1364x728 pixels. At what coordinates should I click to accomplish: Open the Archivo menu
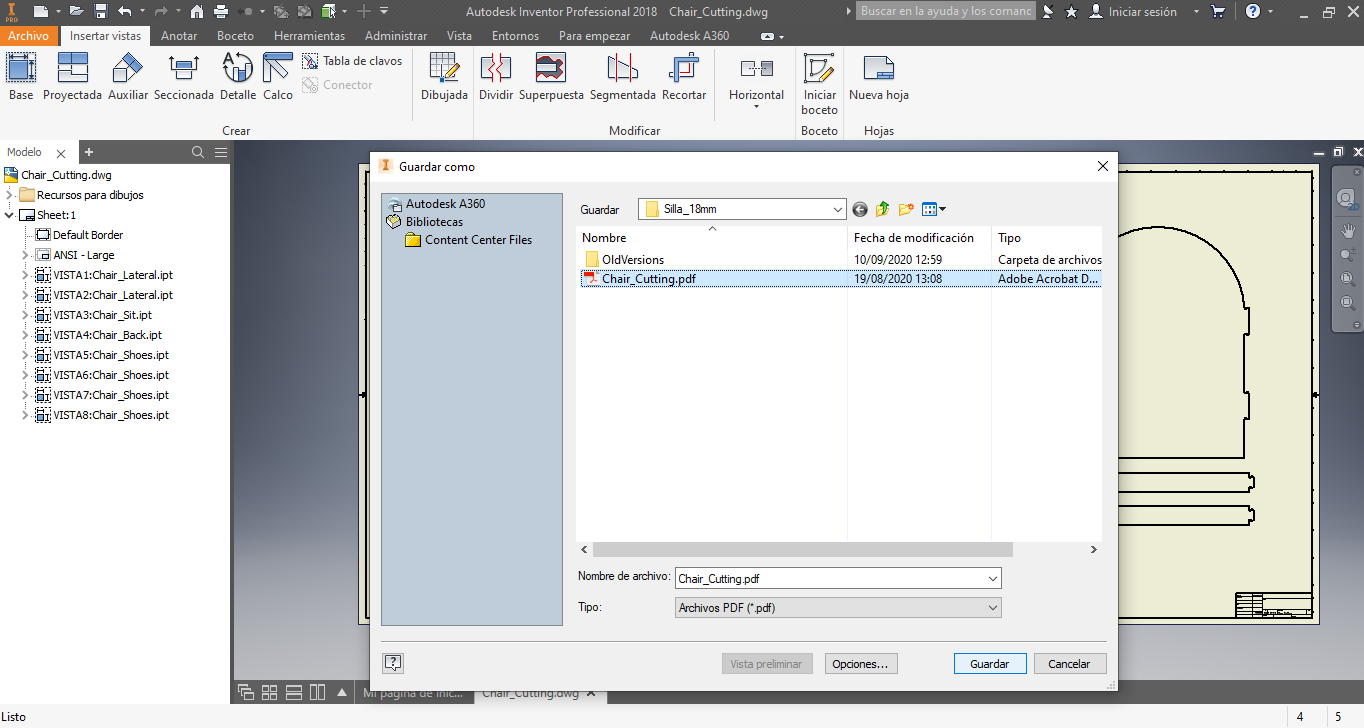tap(28, 35)
